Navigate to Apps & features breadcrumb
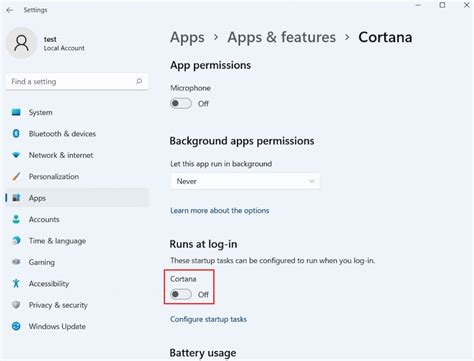The height and width of the screenshot is (361, 474). click(282, 37)
